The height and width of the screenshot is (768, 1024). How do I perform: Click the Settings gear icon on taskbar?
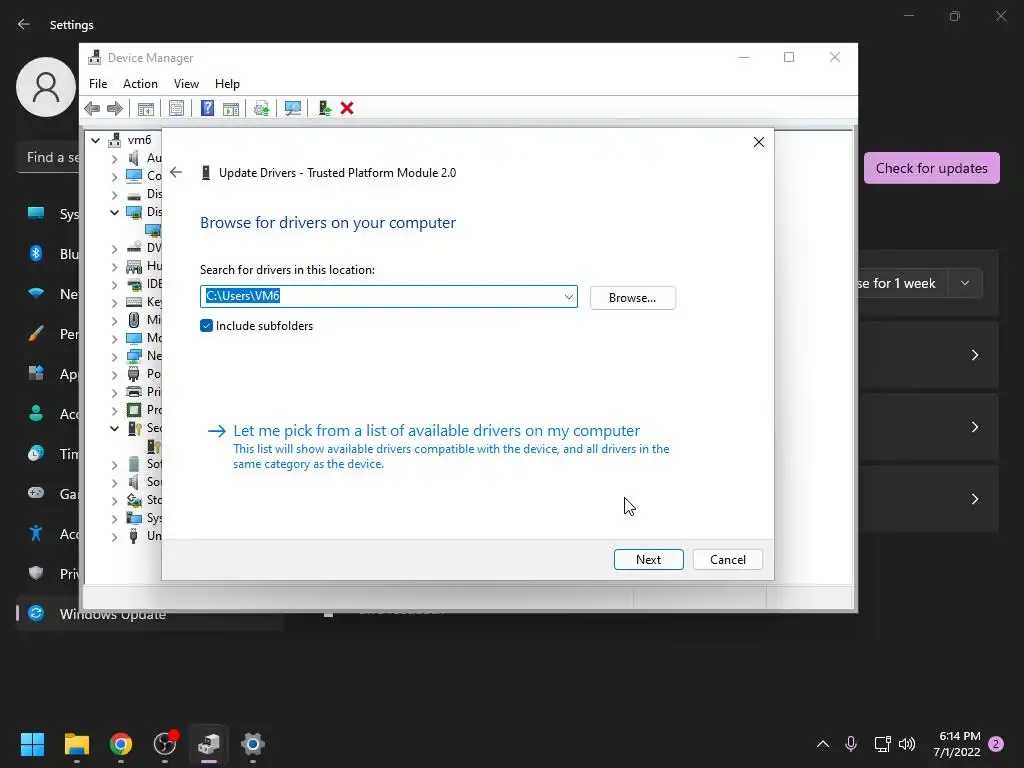pyautogui.click(x=253, y=744)
